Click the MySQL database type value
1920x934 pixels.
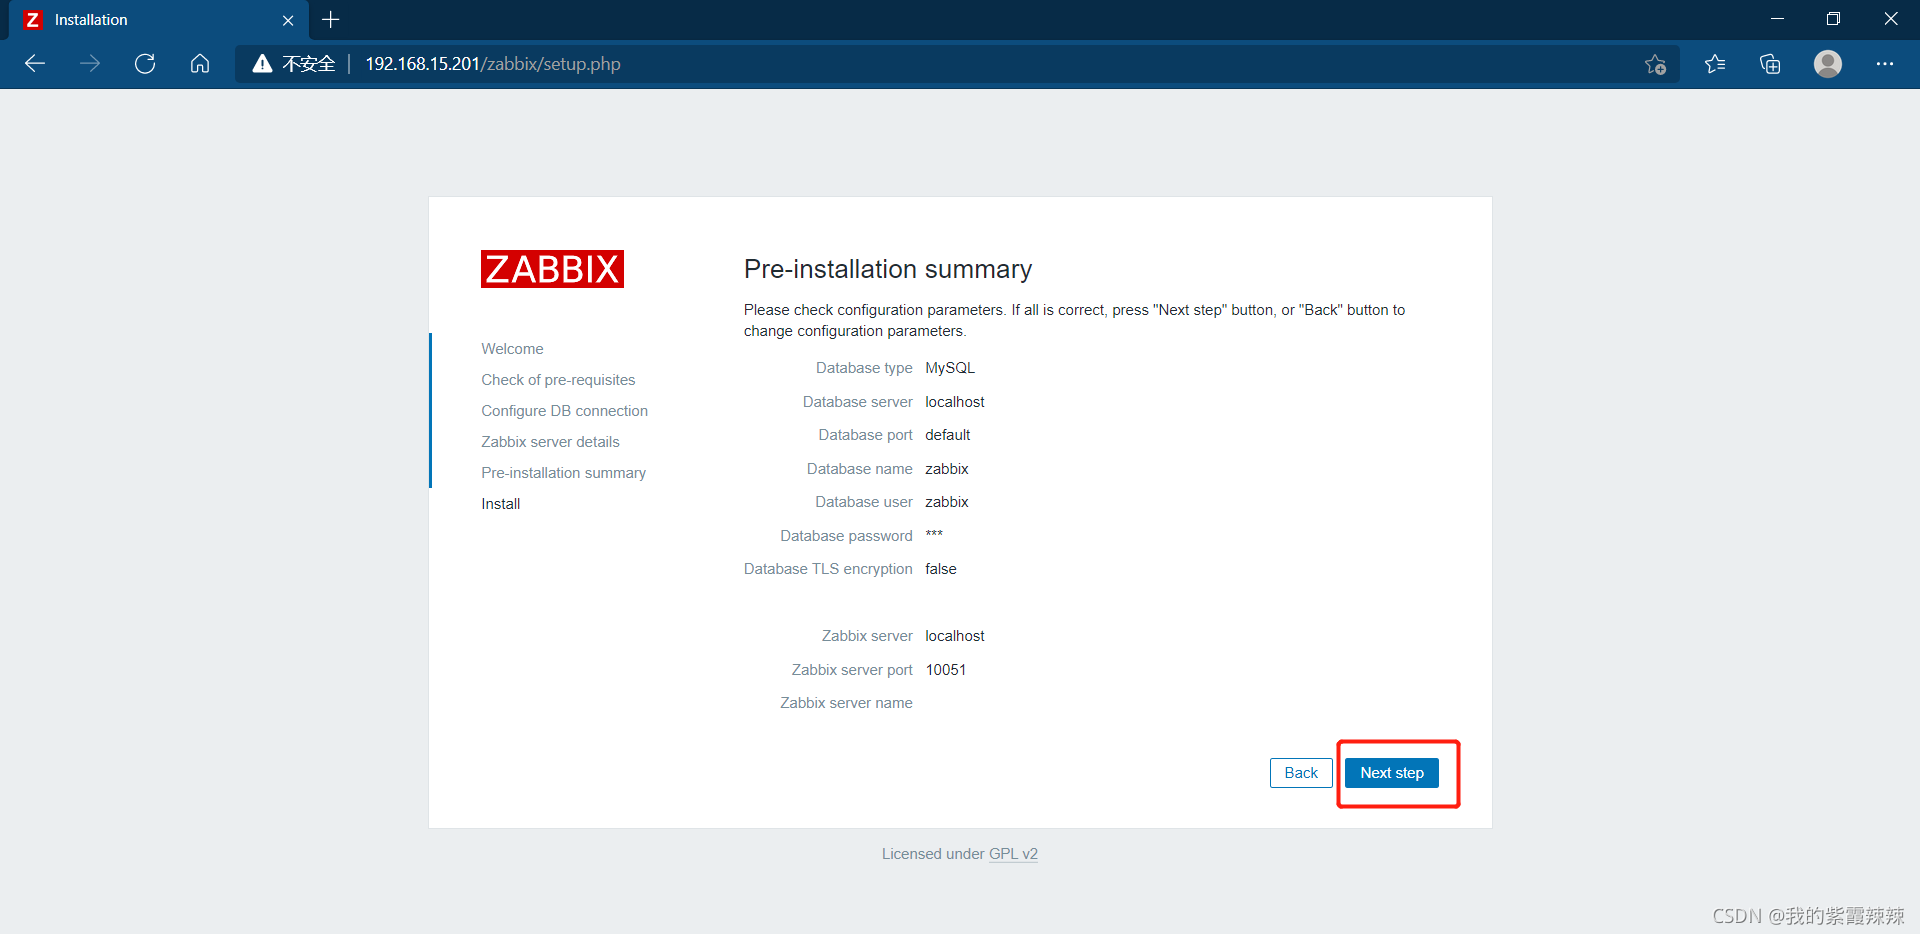[x=950, y=368]
